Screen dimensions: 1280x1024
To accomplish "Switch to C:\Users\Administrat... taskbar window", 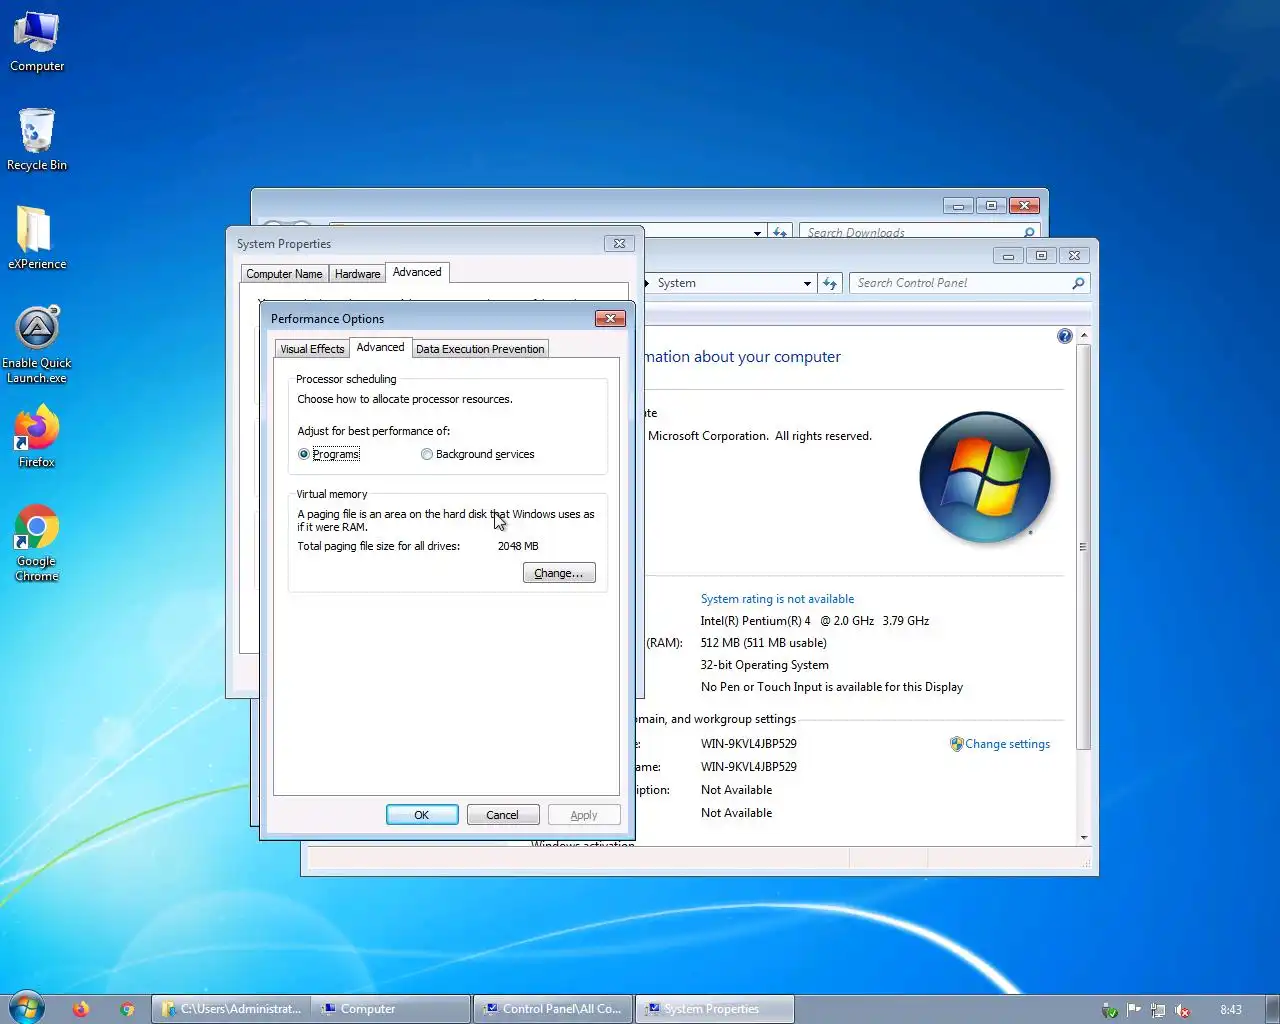I will [231, 1009].
